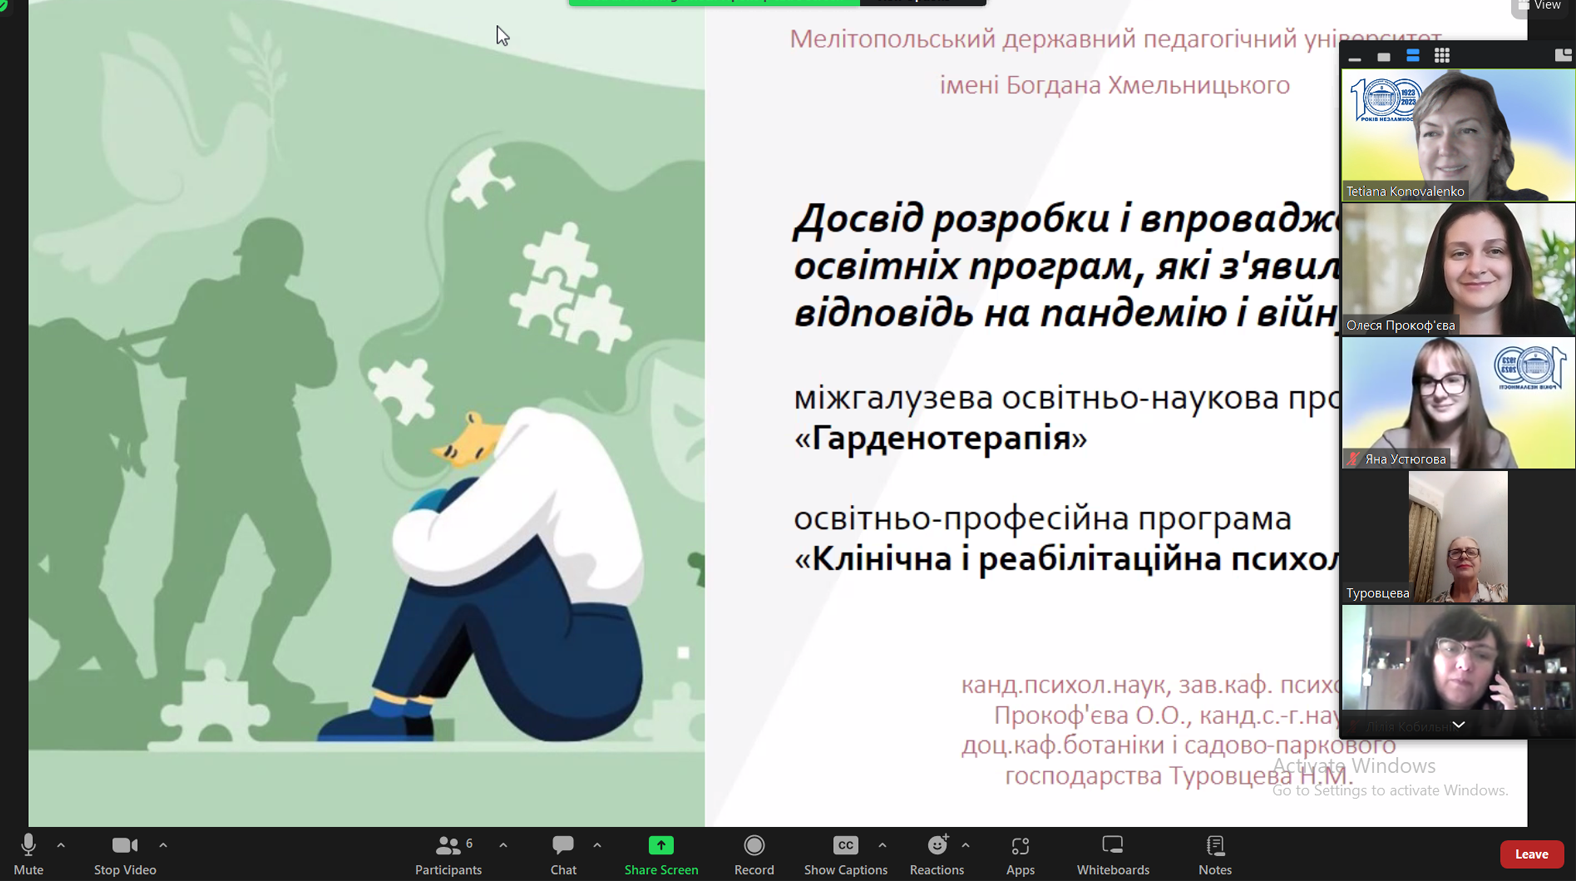Select Tetiana Konovalenko's video thumbnail

(x=1458, y=135)
